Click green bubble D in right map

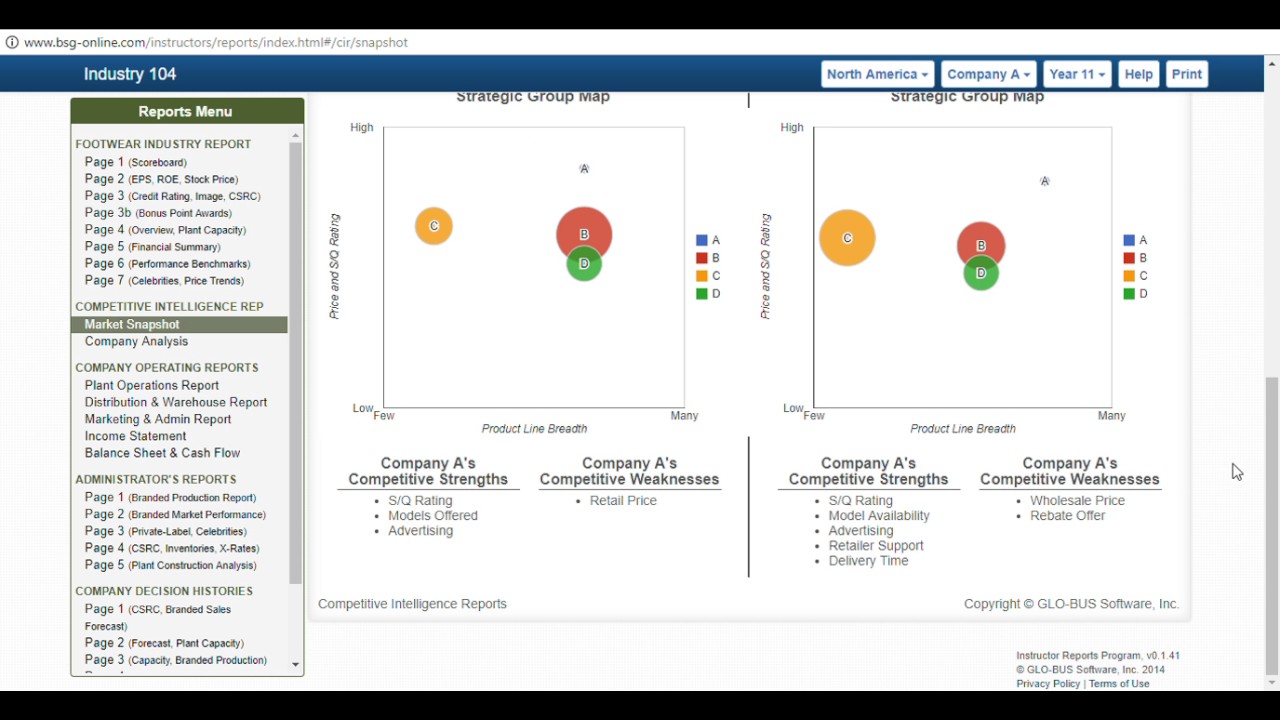coord(981,273)
